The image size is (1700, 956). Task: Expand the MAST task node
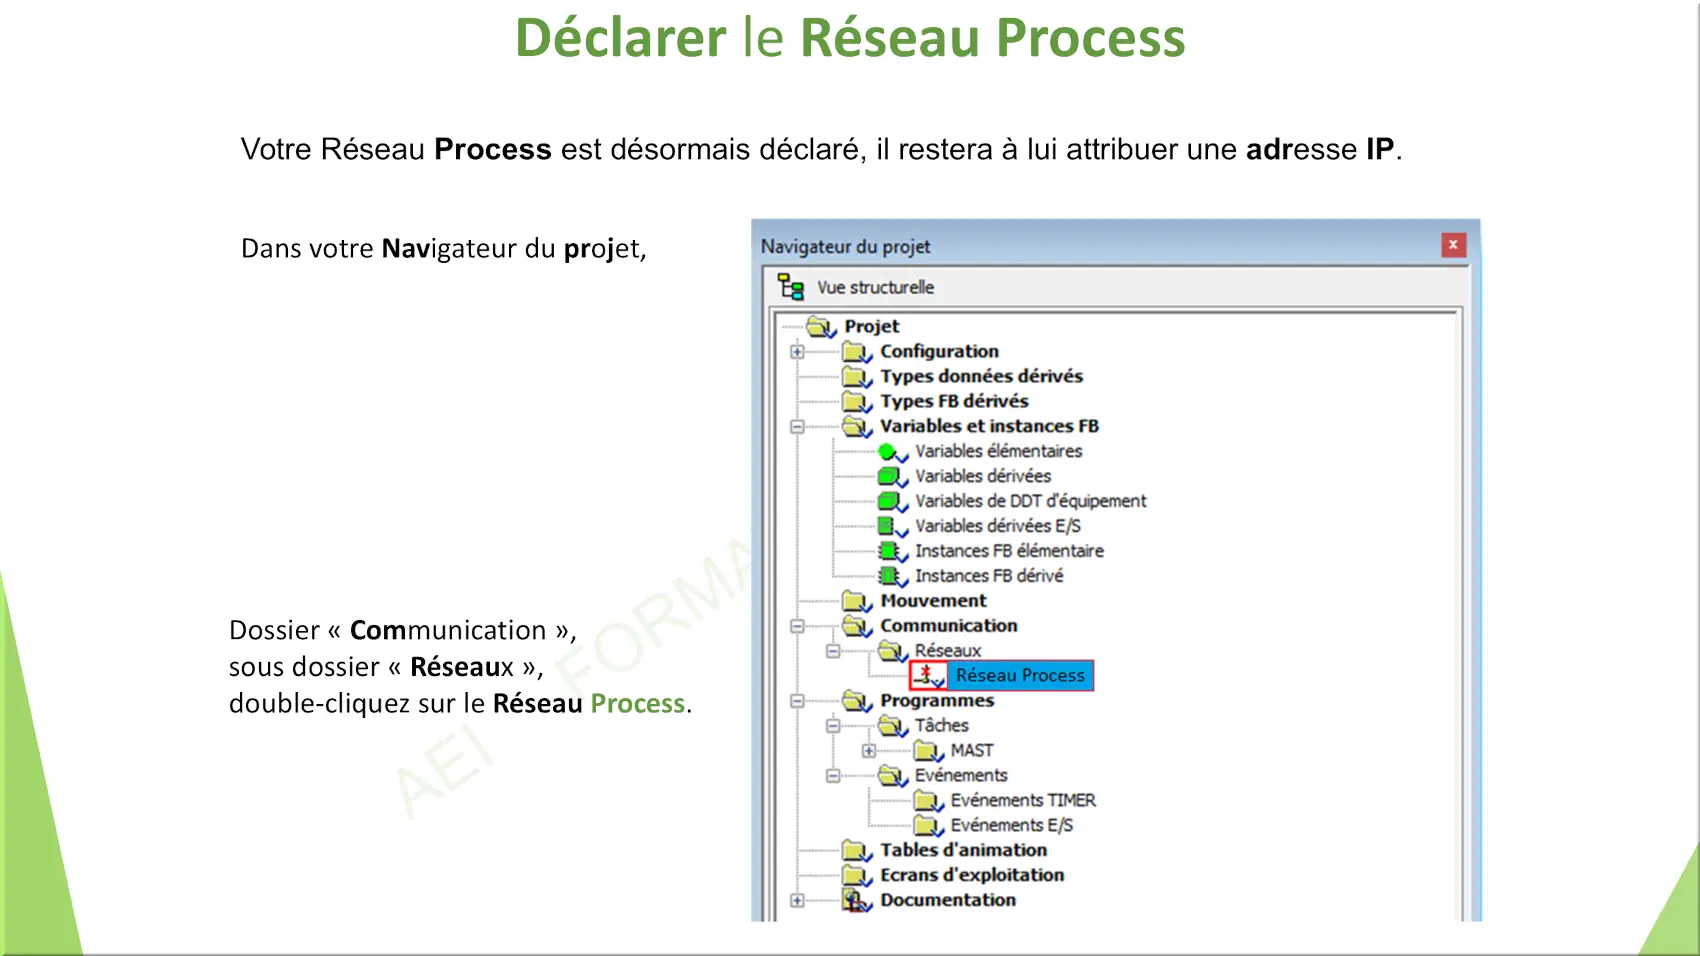pyautogui.click(x=869, y=751)
